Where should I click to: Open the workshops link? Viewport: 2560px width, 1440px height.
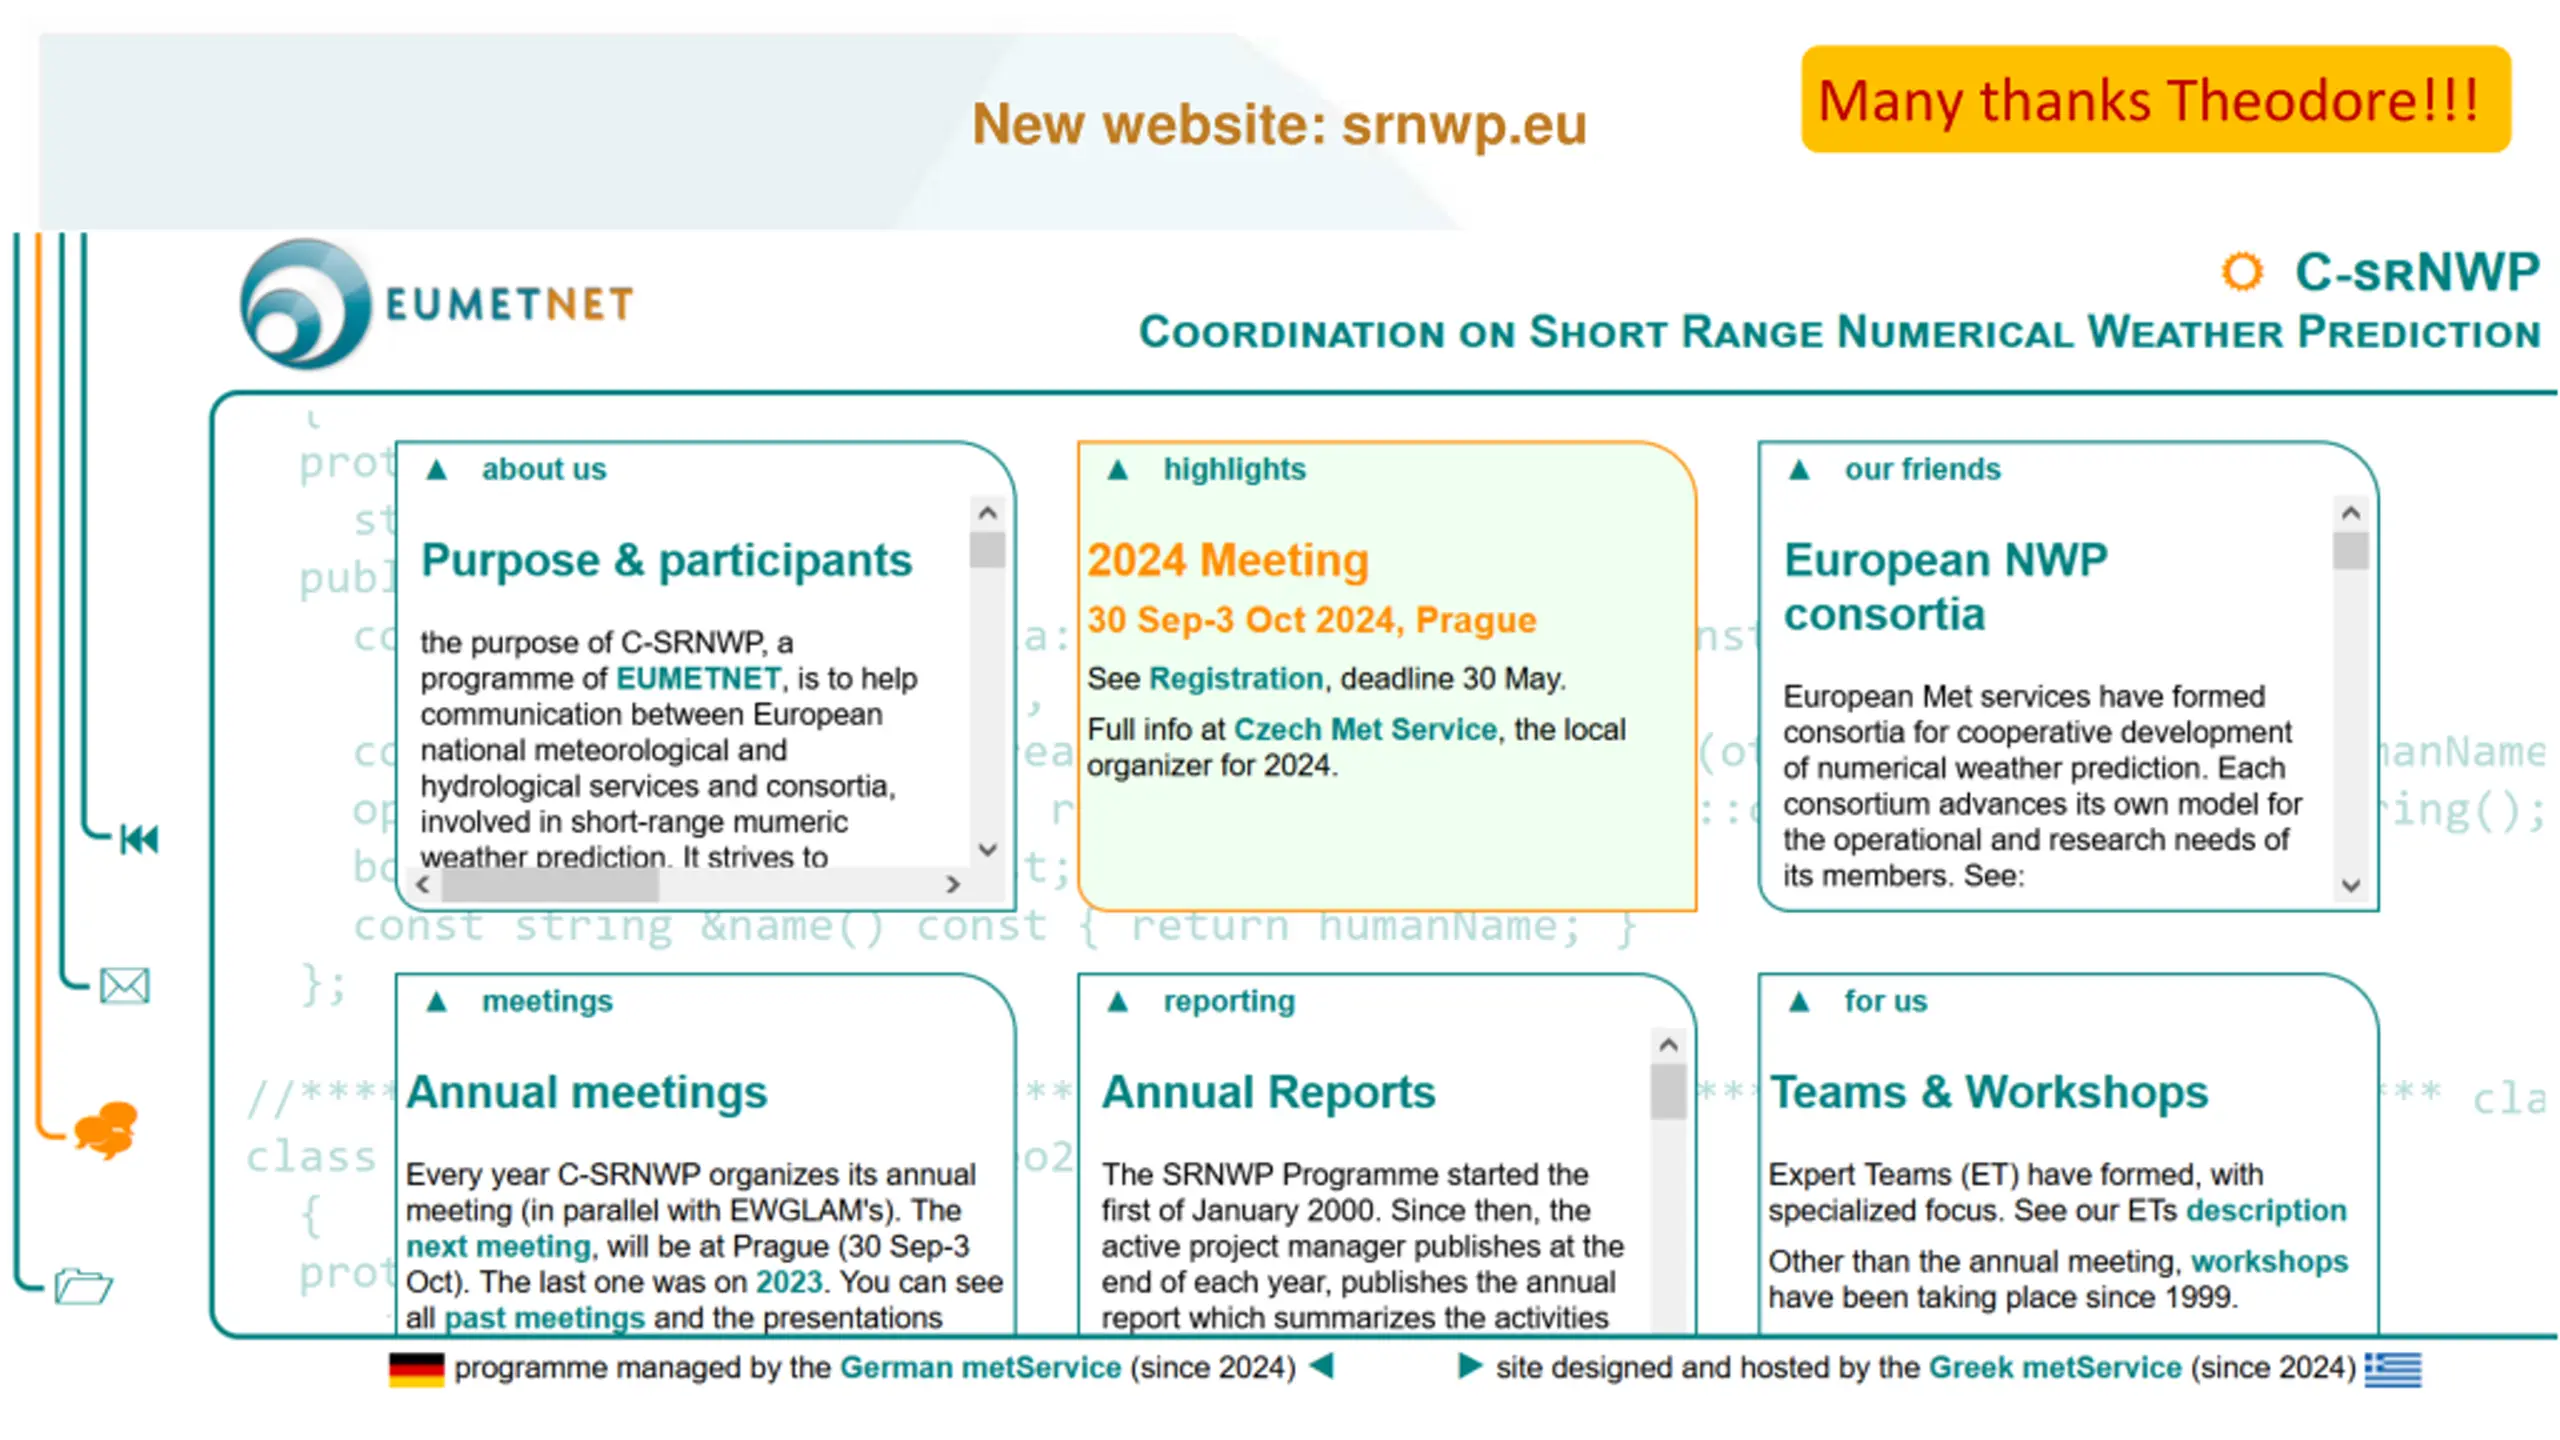[2269, 1262]
